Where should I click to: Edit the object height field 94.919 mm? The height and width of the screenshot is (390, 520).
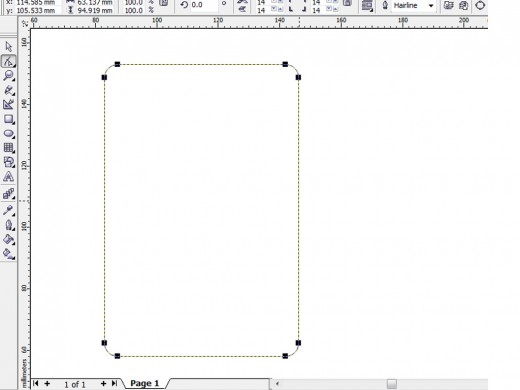(95, 10)
